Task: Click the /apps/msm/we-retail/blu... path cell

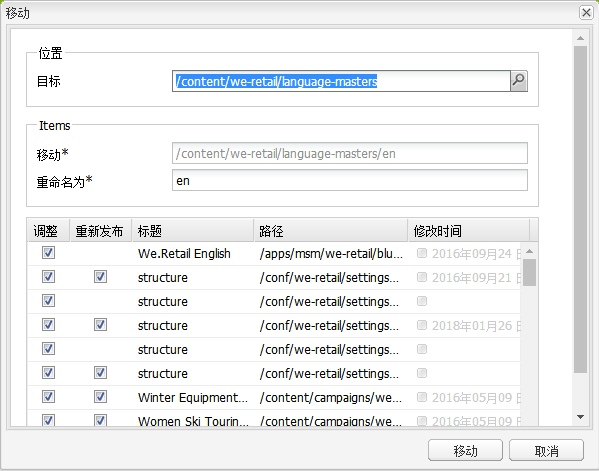Action: click(x=331, y=254)
